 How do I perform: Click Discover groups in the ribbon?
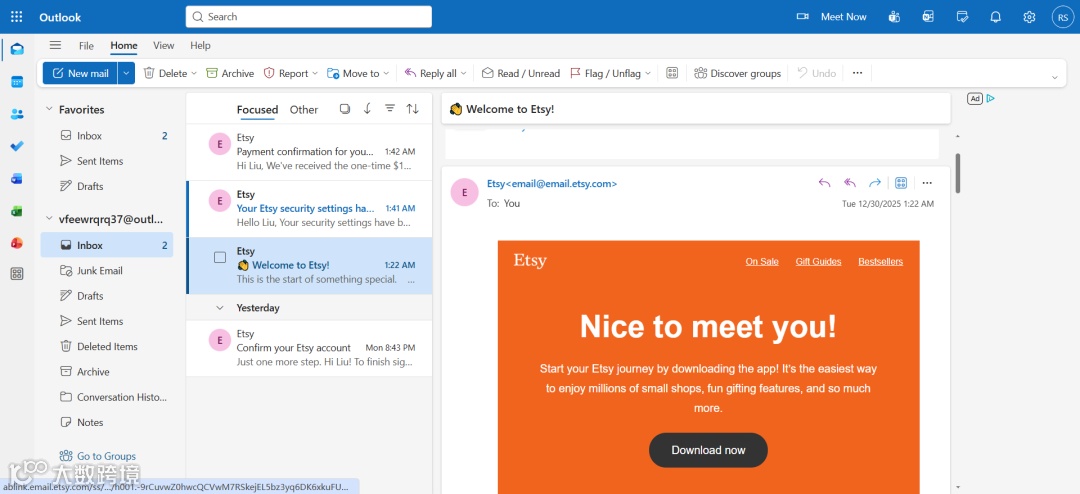tap(738, 73)
